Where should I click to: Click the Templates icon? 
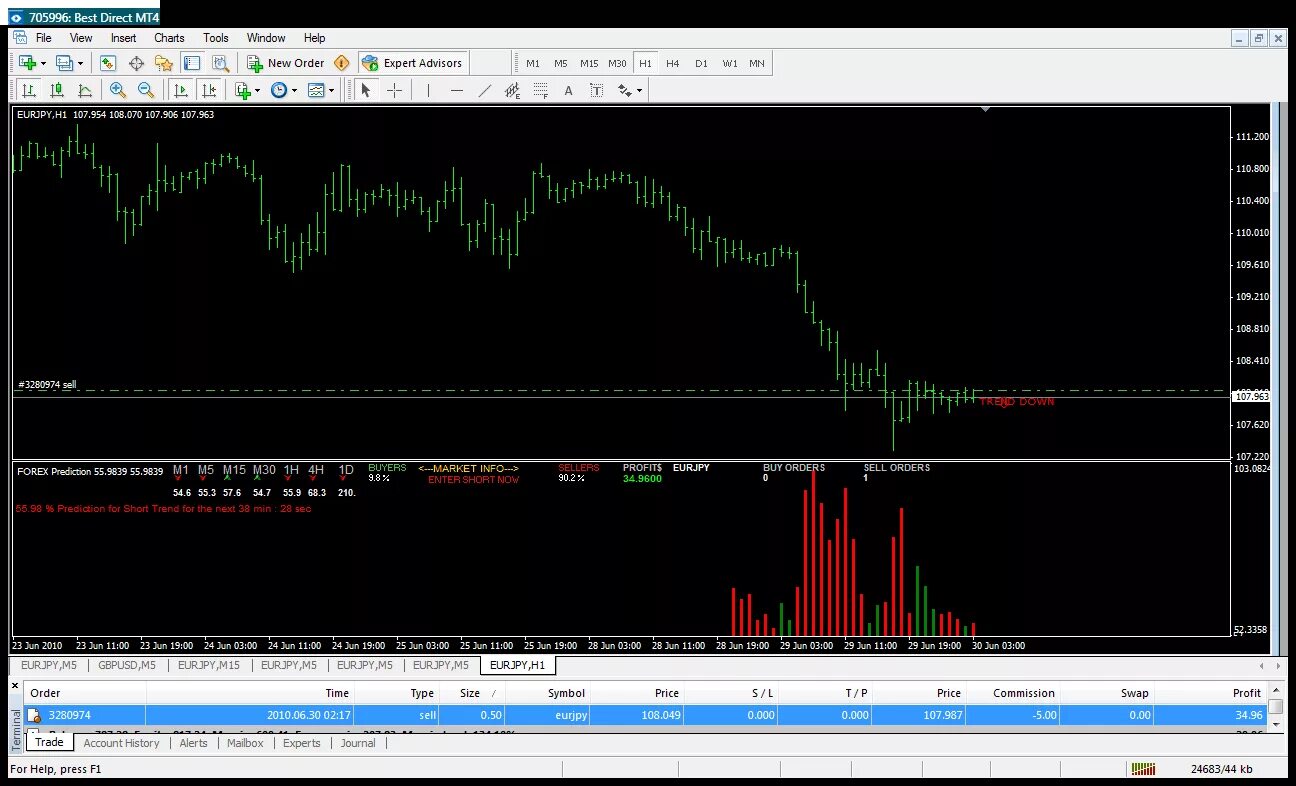coord(316,90)
